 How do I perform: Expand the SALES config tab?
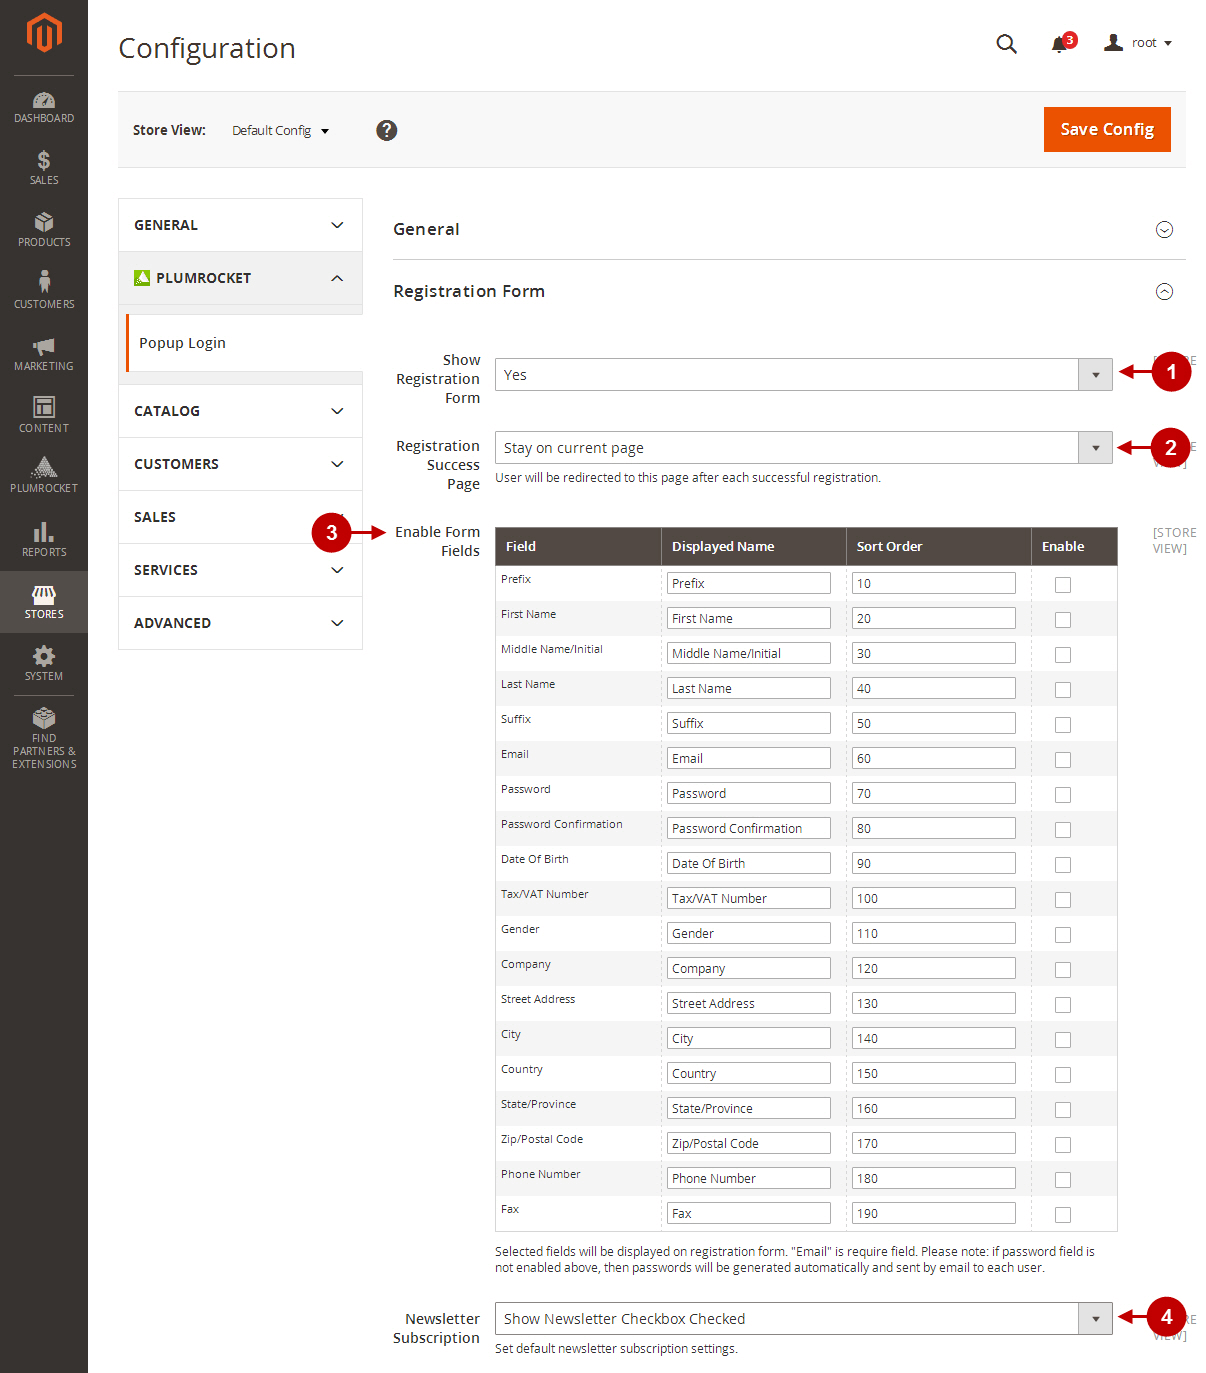click(x=240, y=517)
